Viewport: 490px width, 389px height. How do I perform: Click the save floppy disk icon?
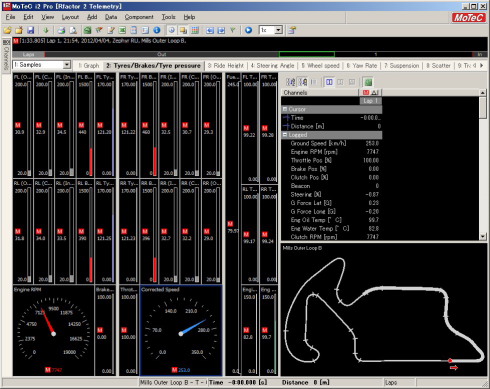tap(31, 30)
